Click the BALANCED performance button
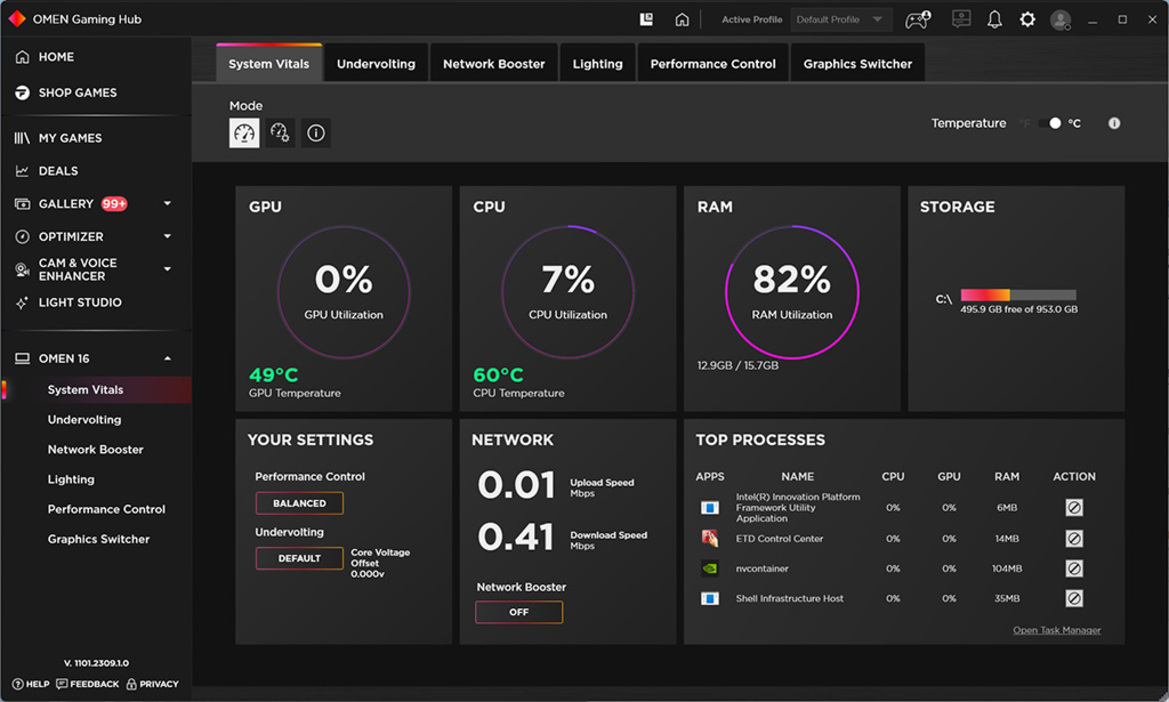 coord(299,503)
